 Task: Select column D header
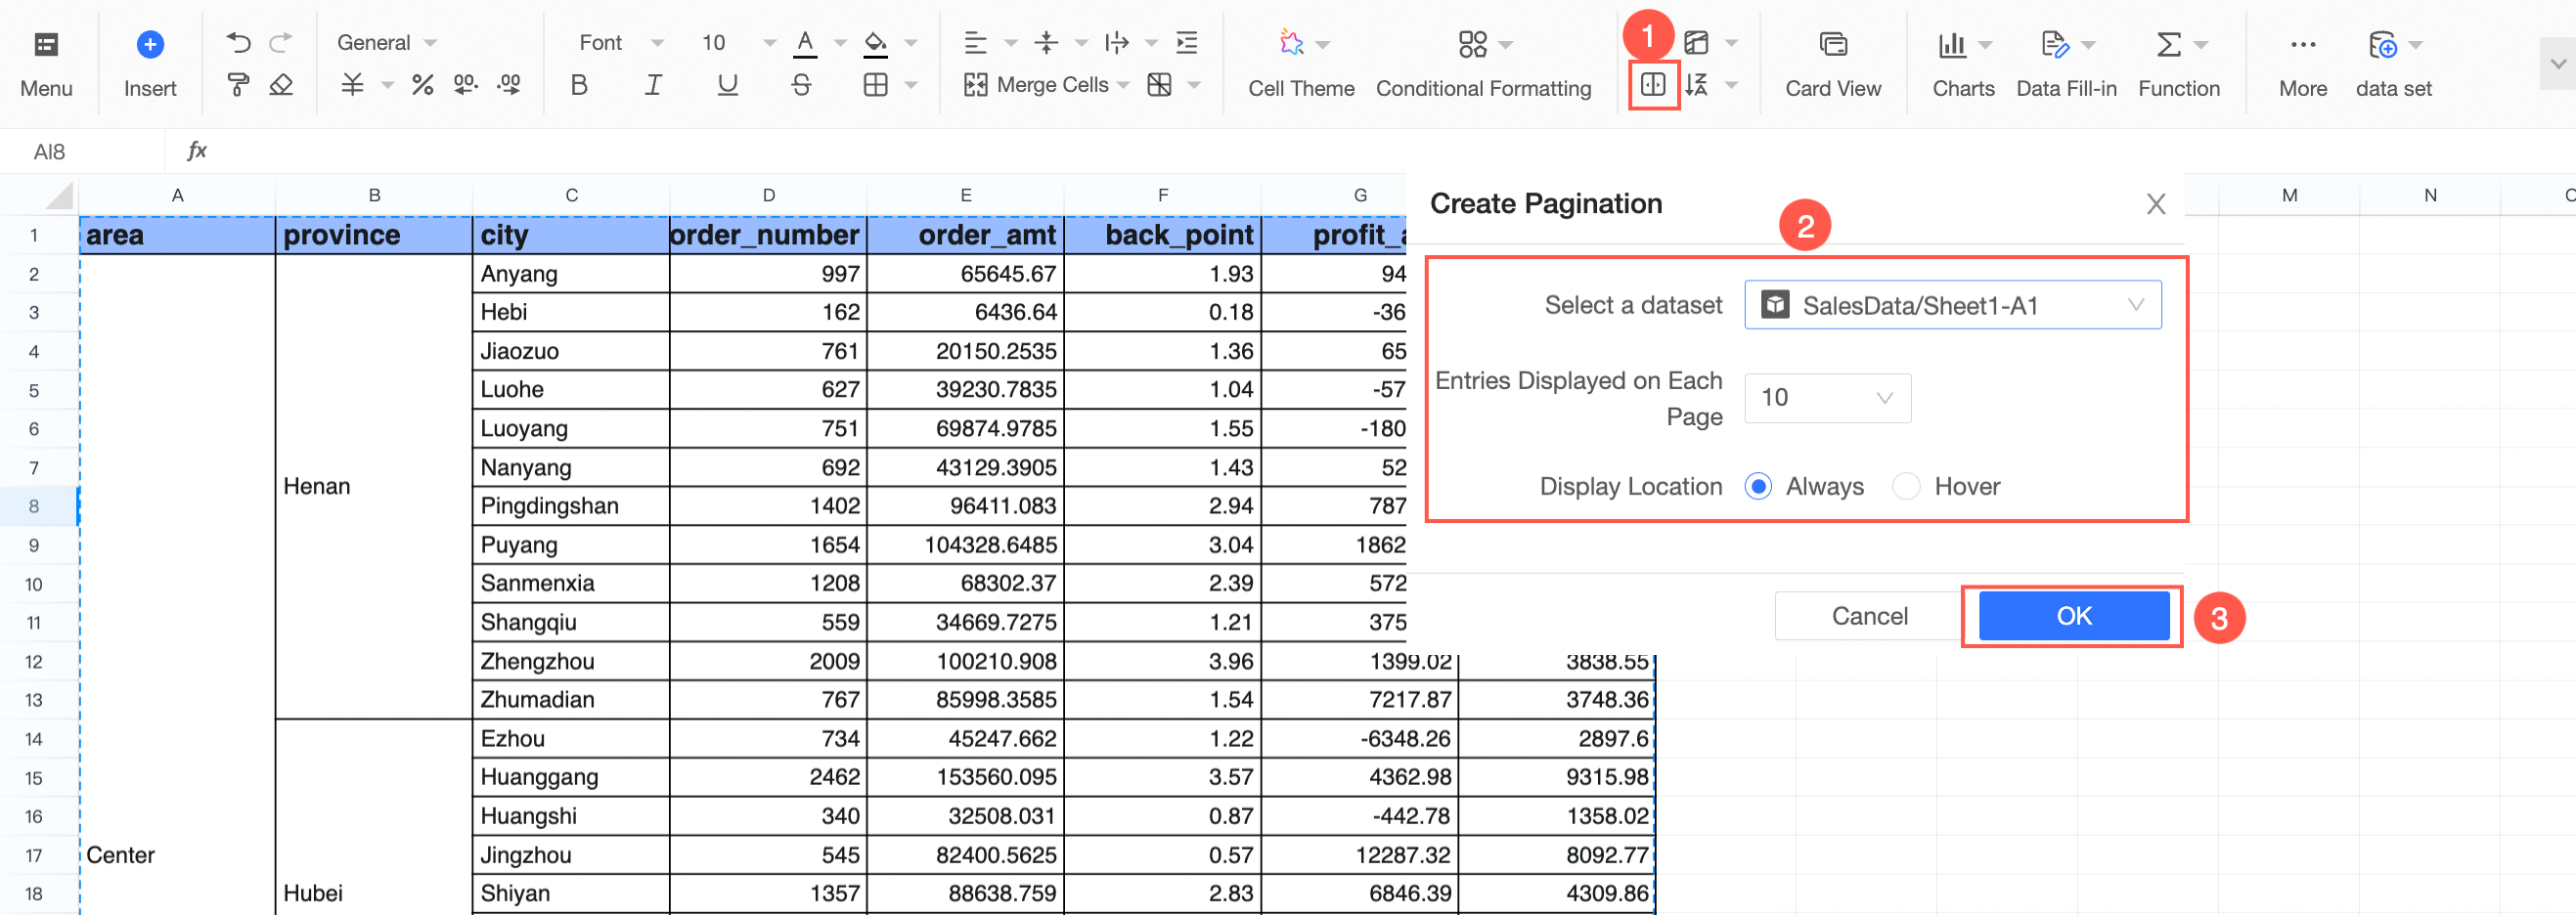tap(768, 195)
